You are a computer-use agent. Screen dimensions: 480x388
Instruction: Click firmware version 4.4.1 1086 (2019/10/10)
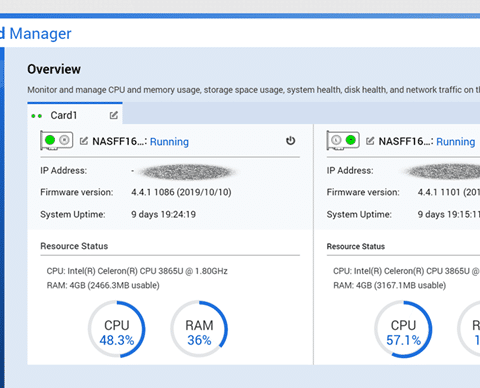pyautogui.click(x=181, y=192)
